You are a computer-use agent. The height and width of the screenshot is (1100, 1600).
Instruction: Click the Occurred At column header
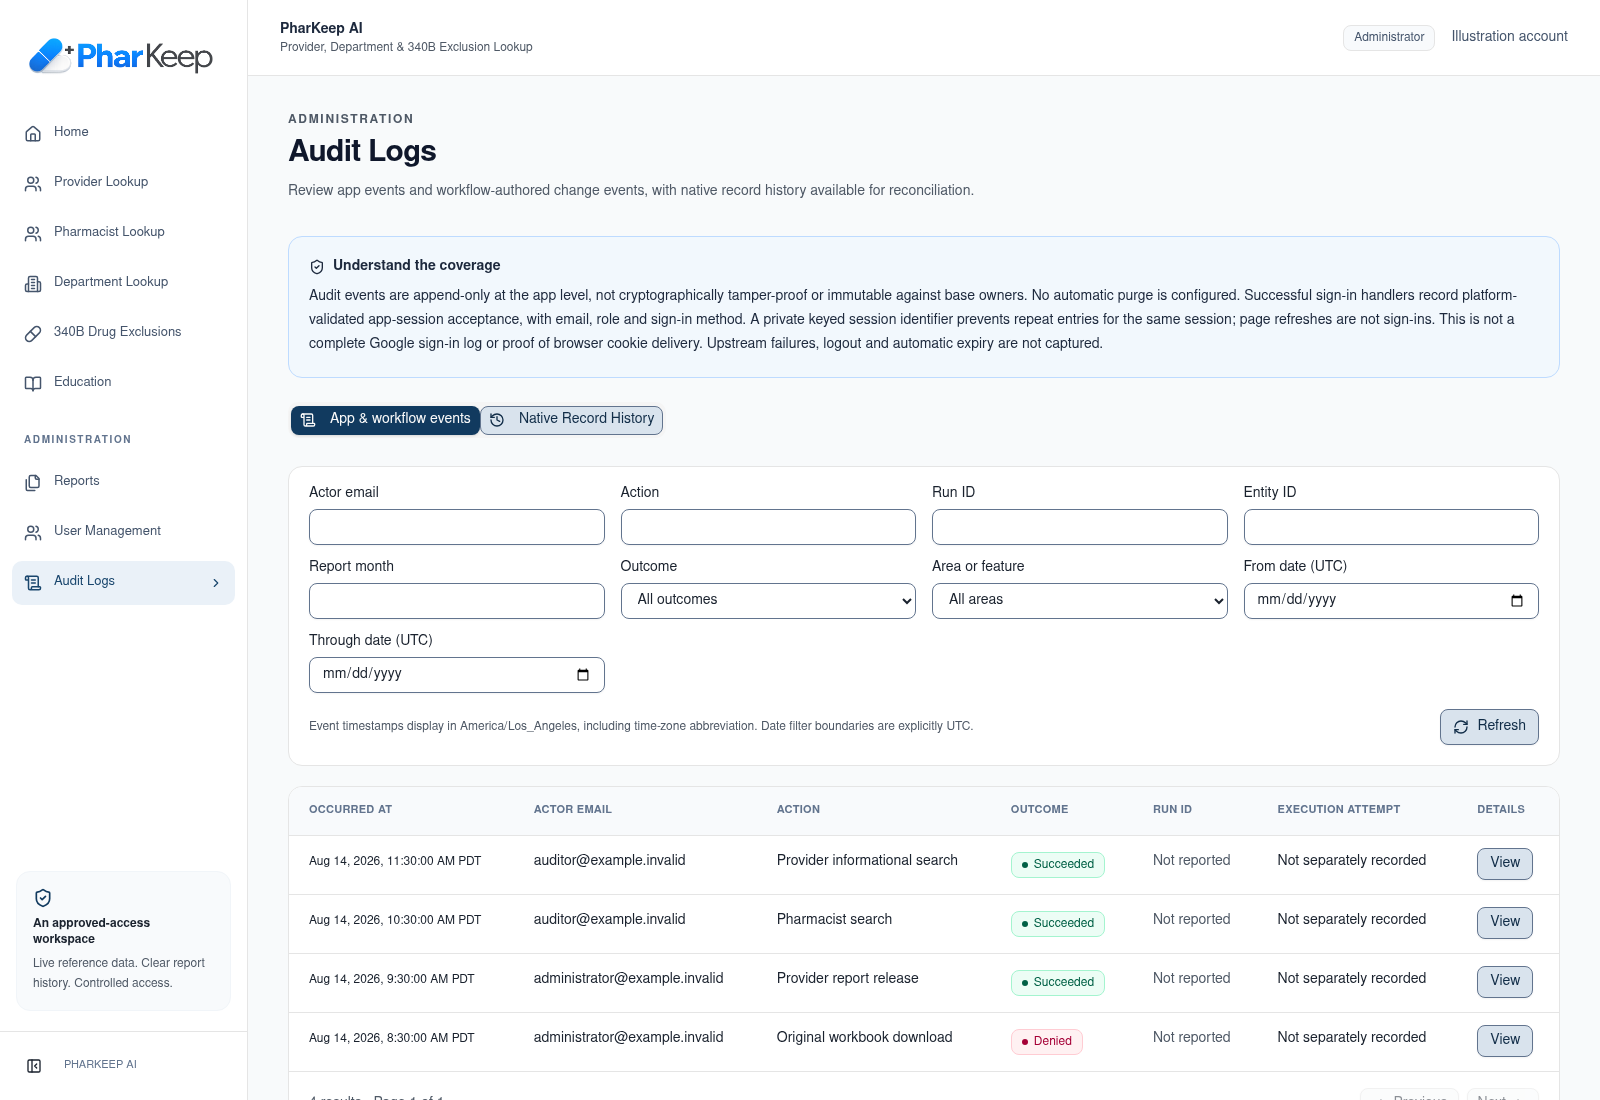click(350, 810)
